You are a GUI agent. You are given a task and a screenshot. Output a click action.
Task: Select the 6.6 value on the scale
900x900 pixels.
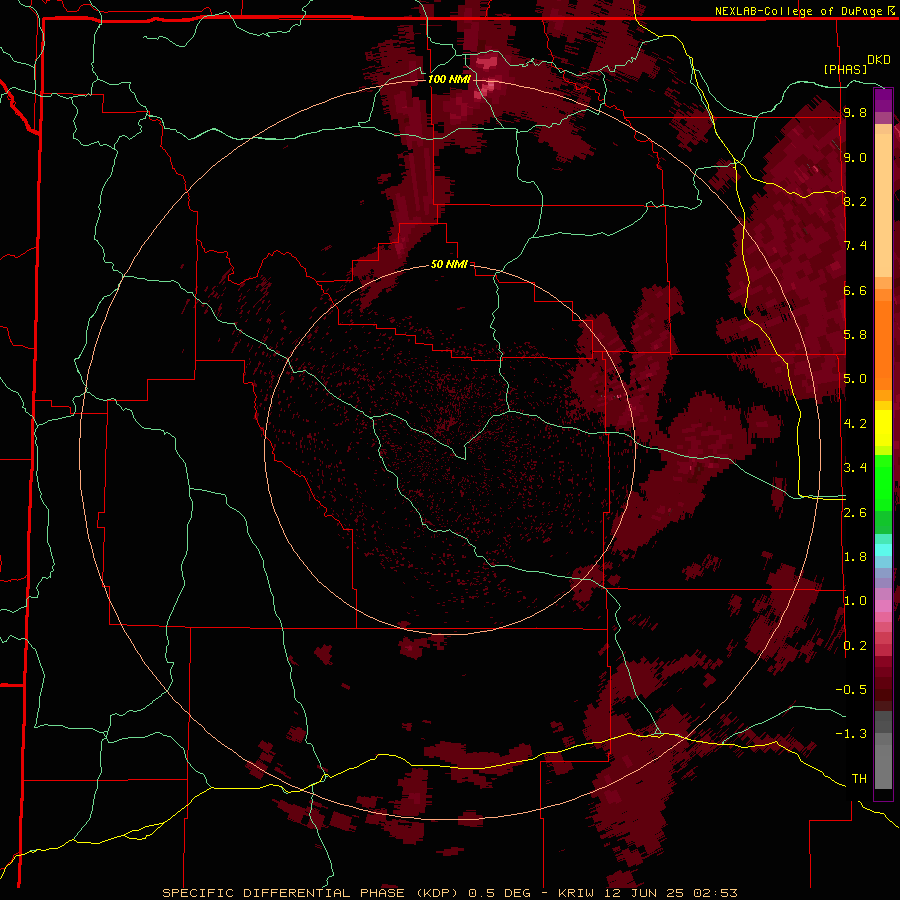tap(855, 290)
